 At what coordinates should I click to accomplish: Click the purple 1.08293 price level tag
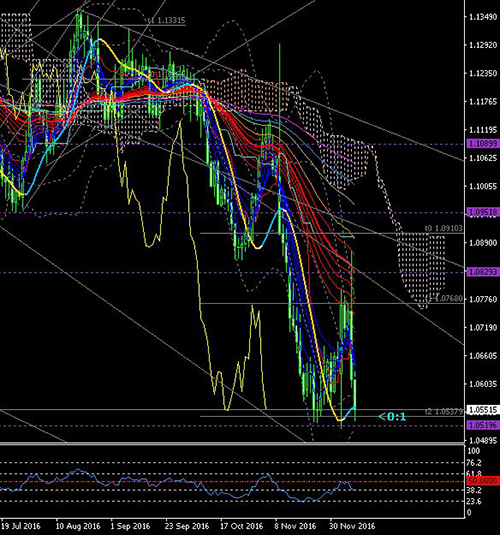pyautogui.click(x=483, y=272)
